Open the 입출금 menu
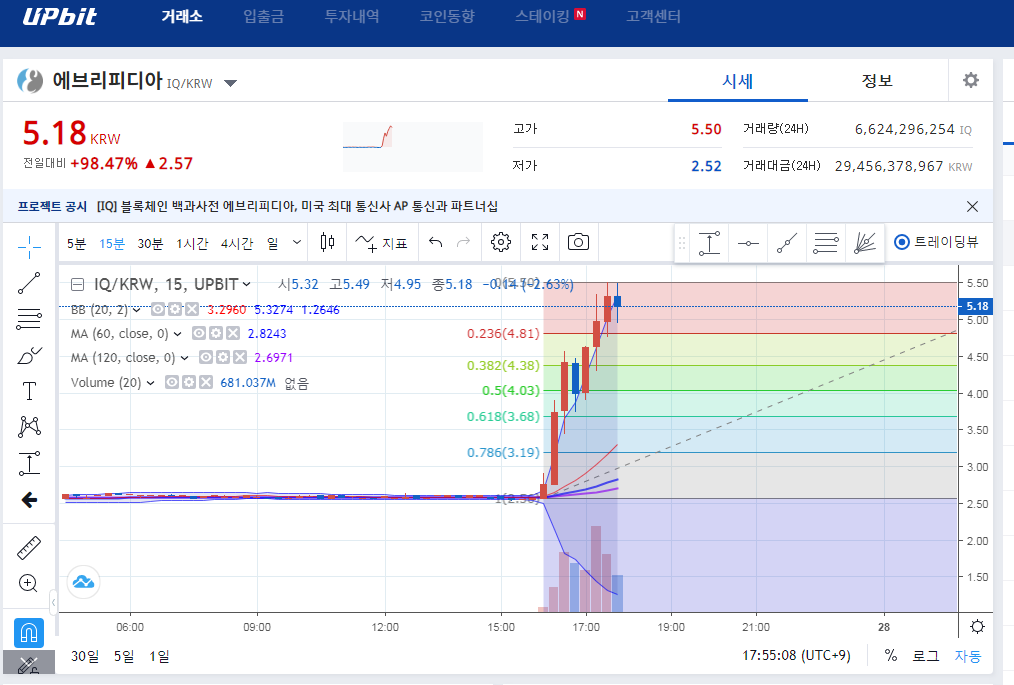This screenshot has width=1014, height=685. (x=264, y=16)
